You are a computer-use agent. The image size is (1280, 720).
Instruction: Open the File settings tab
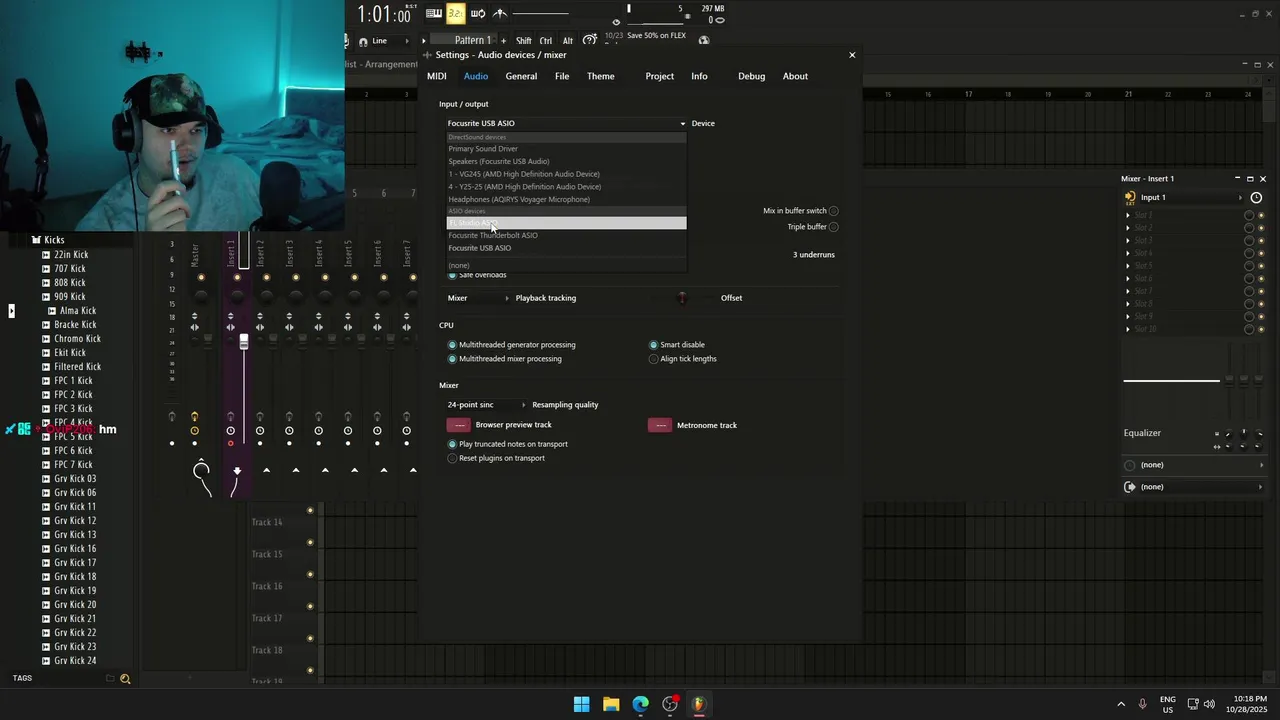(x=562, y=76)
